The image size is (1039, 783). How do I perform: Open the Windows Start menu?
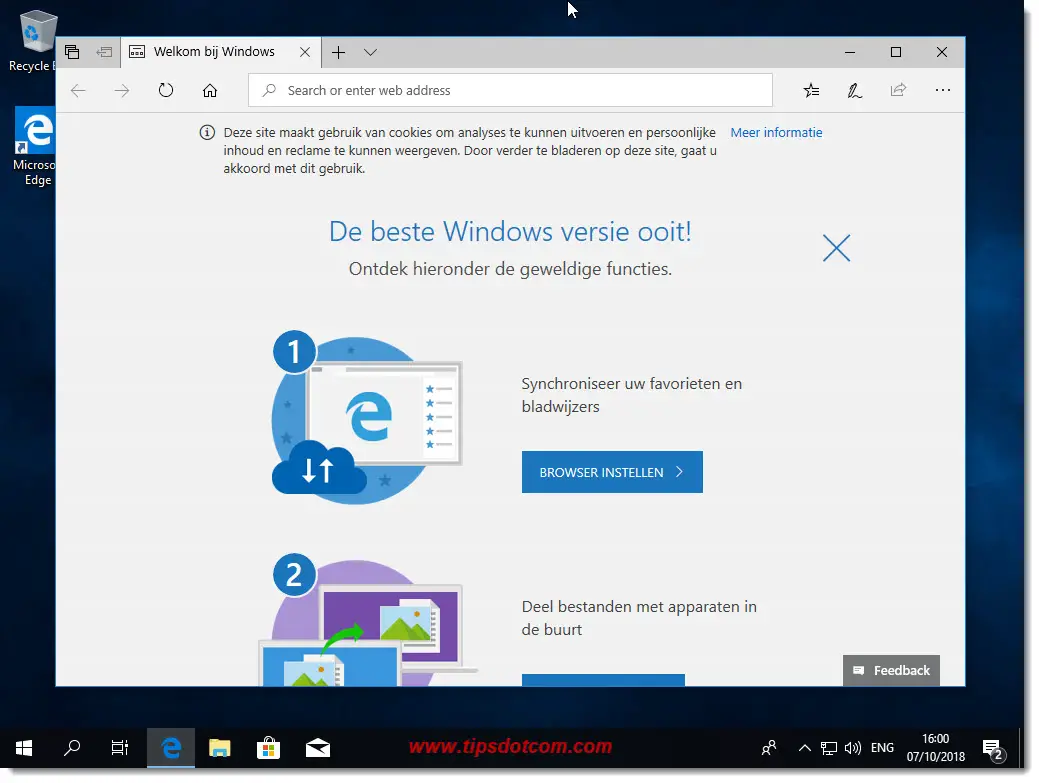click(x=24, y=749)
